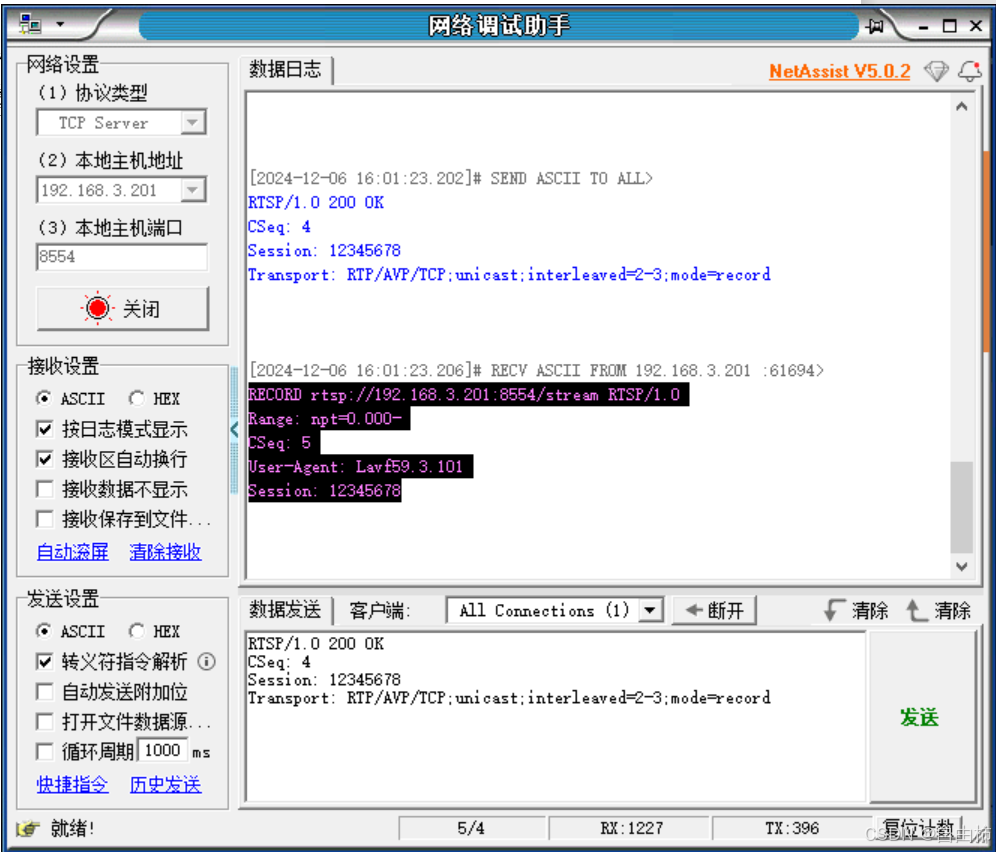996x852 pixels.
Task: Open the diamond VIP icon
Action: pos(936,71)
